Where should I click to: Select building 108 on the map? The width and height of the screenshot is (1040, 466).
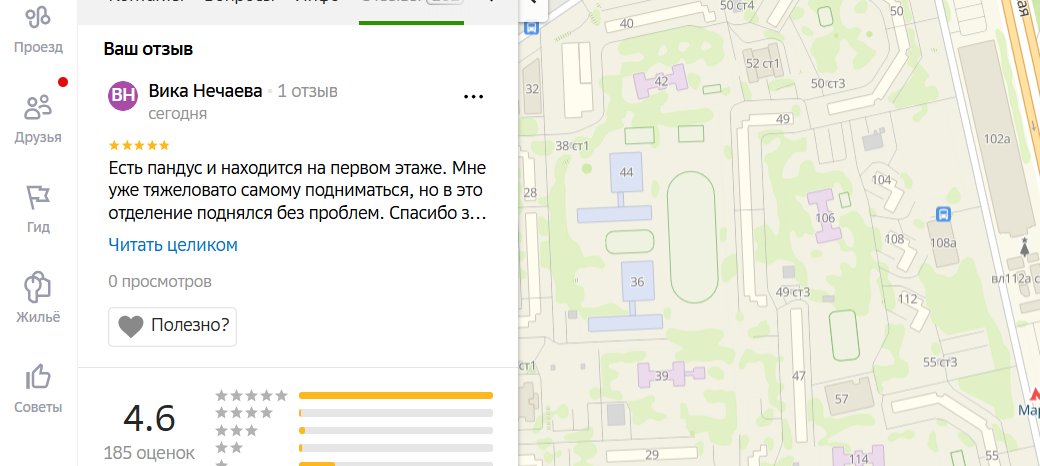(895, 239)
